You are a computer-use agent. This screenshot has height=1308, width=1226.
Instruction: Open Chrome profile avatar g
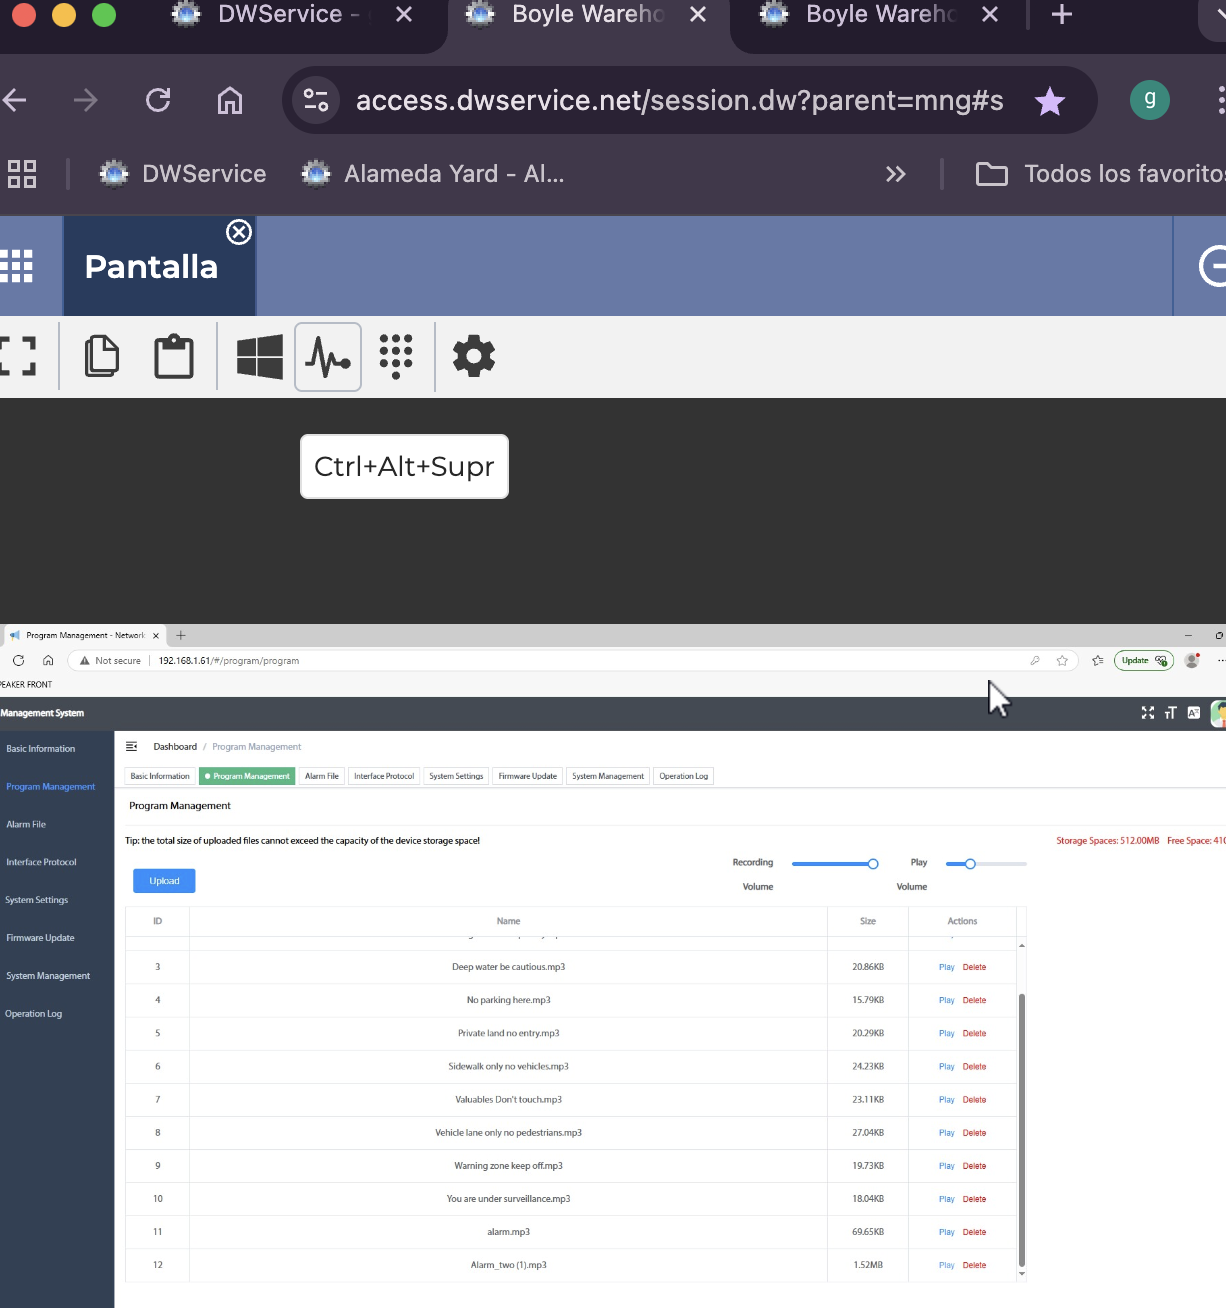(x=1150, y=99)
